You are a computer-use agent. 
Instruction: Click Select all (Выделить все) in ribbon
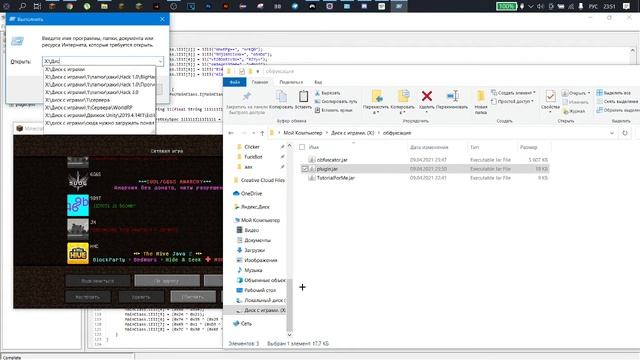tap(613, 93)
